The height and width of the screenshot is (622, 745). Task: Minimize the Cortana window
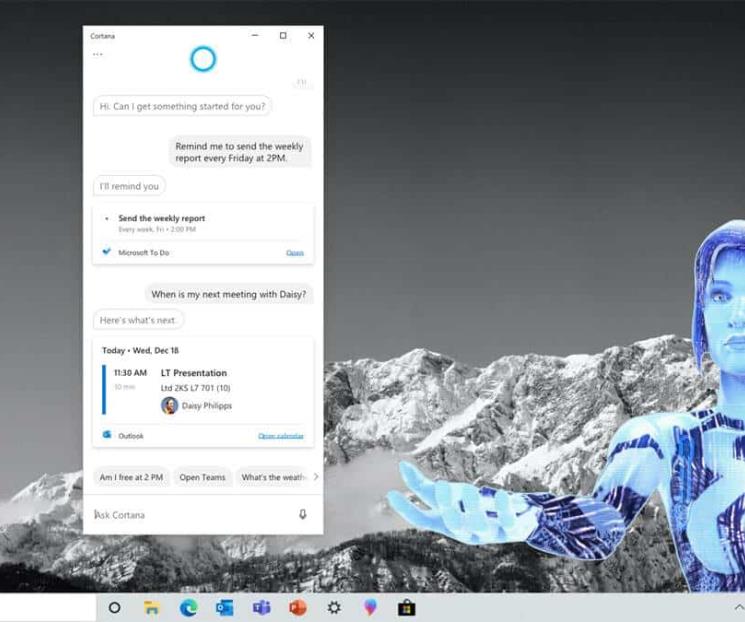(x=255, y=36)
